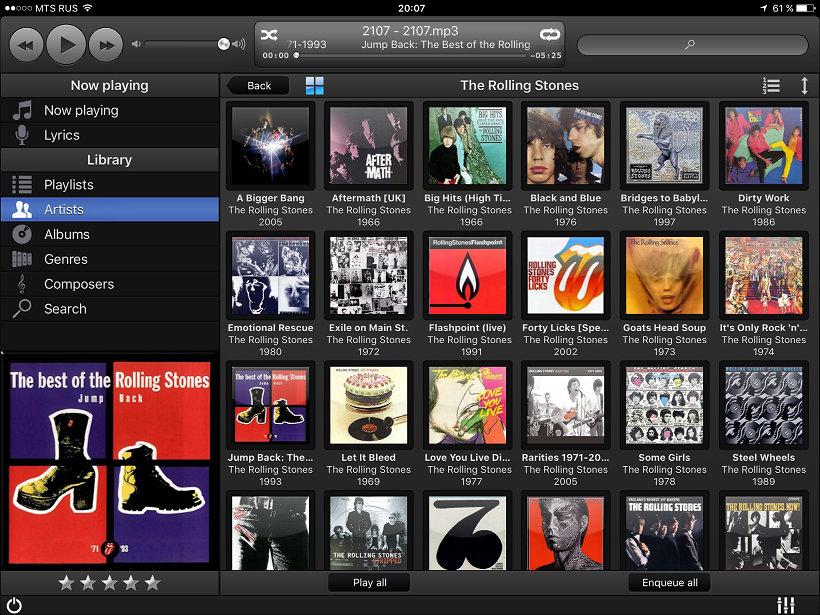This screenshot has width=820, height=615.
Task: Open the Composers library section
Action: point(110,284)
